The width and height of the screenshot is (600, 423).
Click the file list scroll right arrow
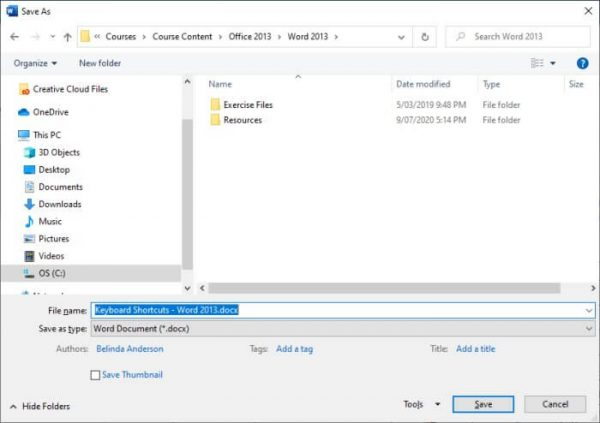pyautogui.click(x=593, y=288)
